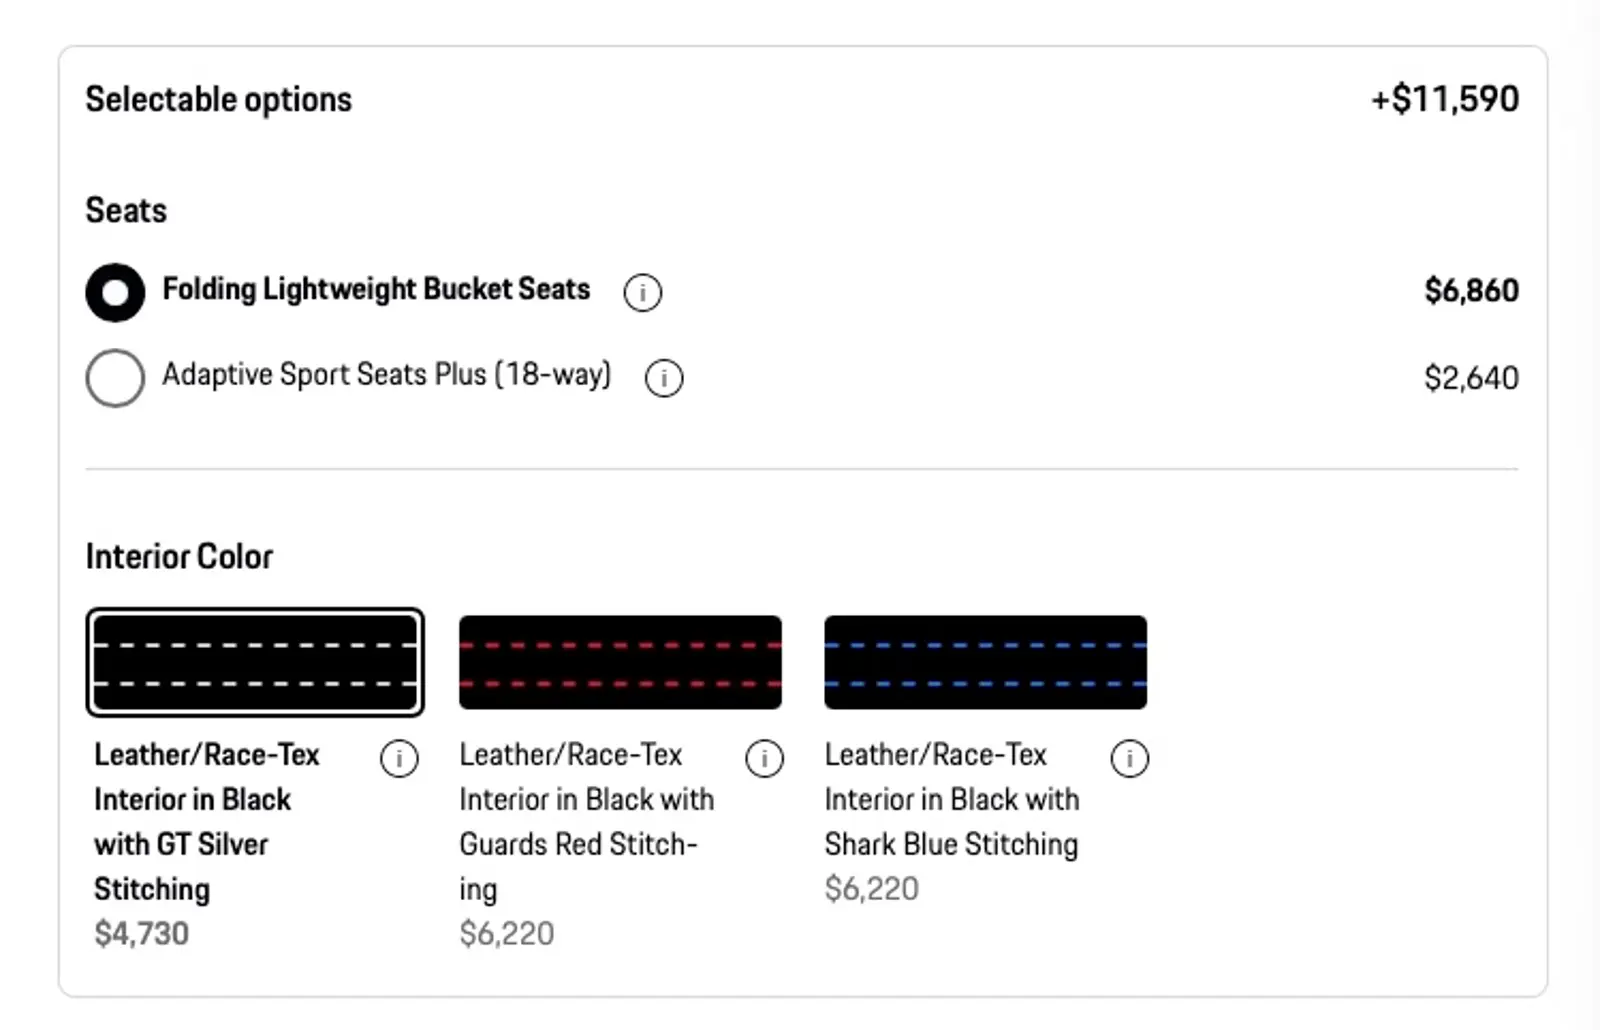Select the Guards Red stitching swatch
Image resolution: width=1600 pixels, height=1030 pixels.
pos(620,662)
